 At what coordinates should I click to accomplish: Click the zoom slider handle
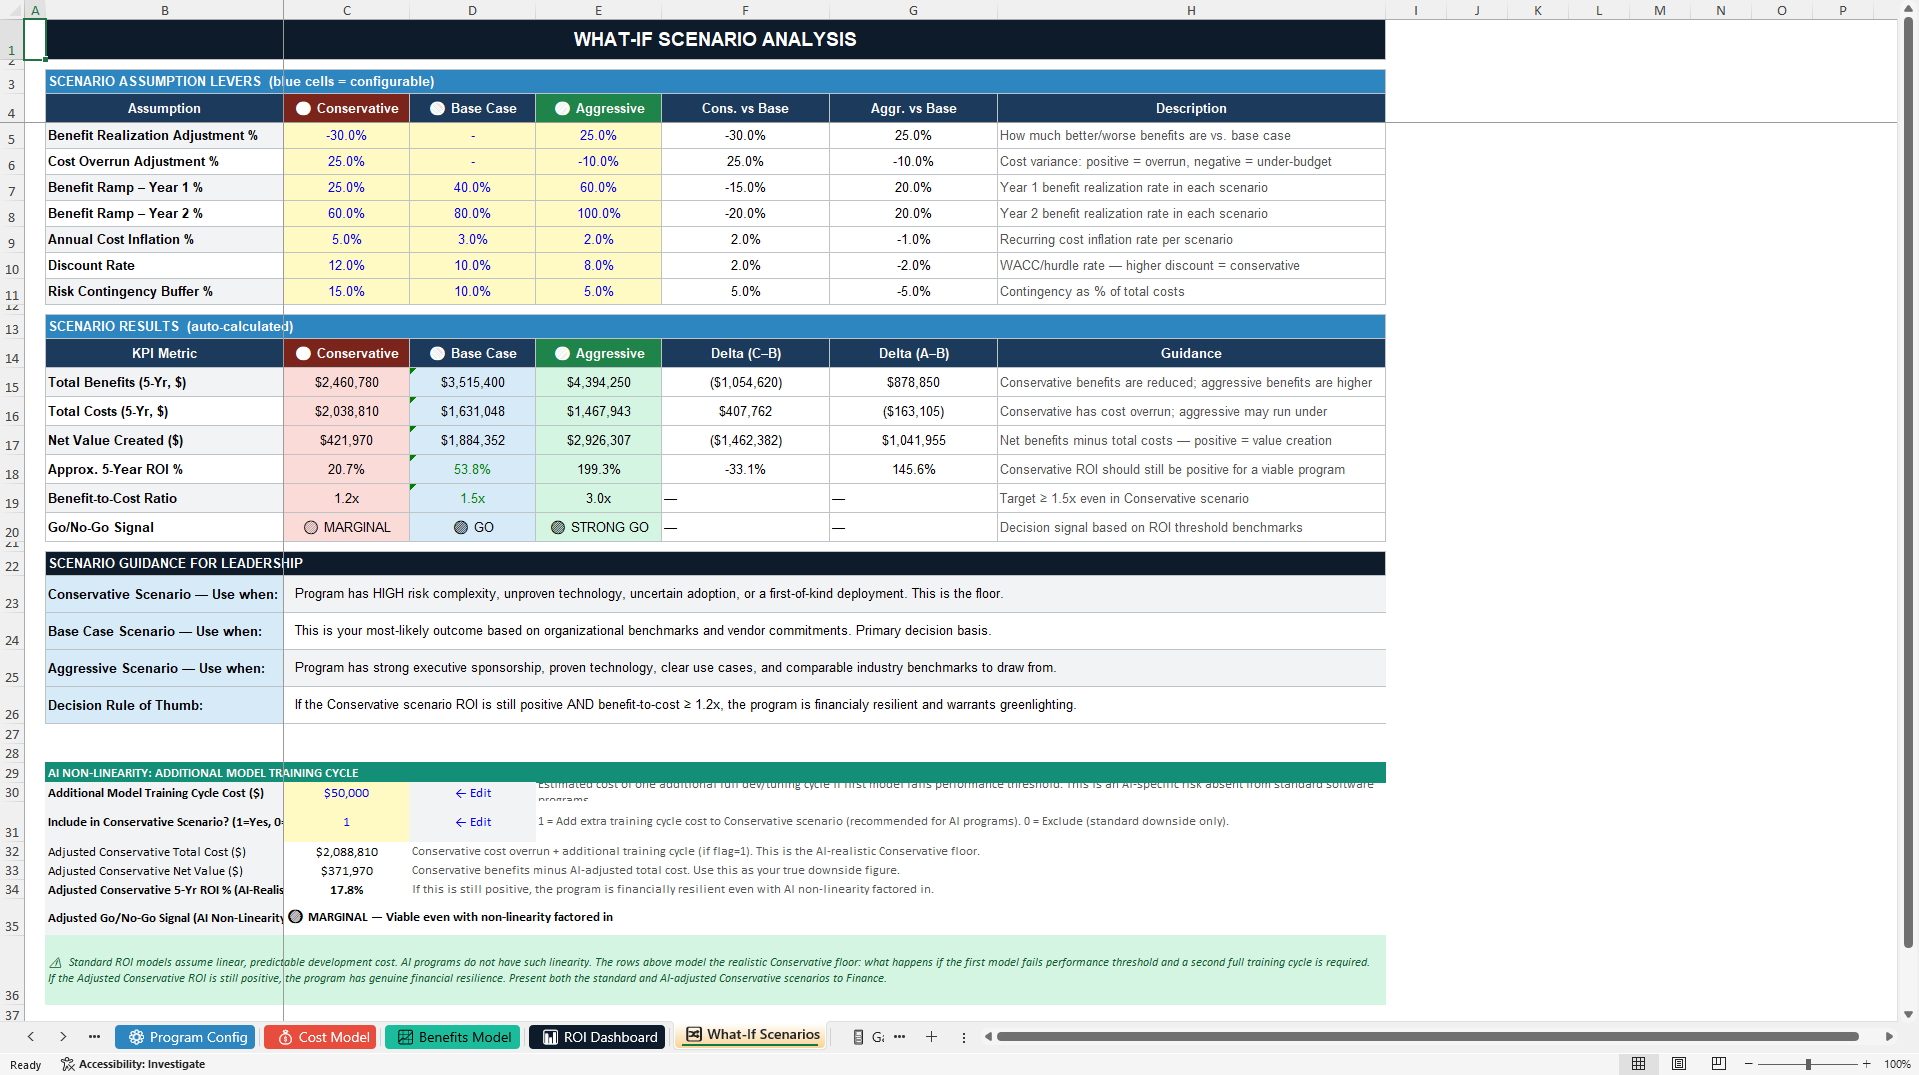[x=1808, y=1064]
